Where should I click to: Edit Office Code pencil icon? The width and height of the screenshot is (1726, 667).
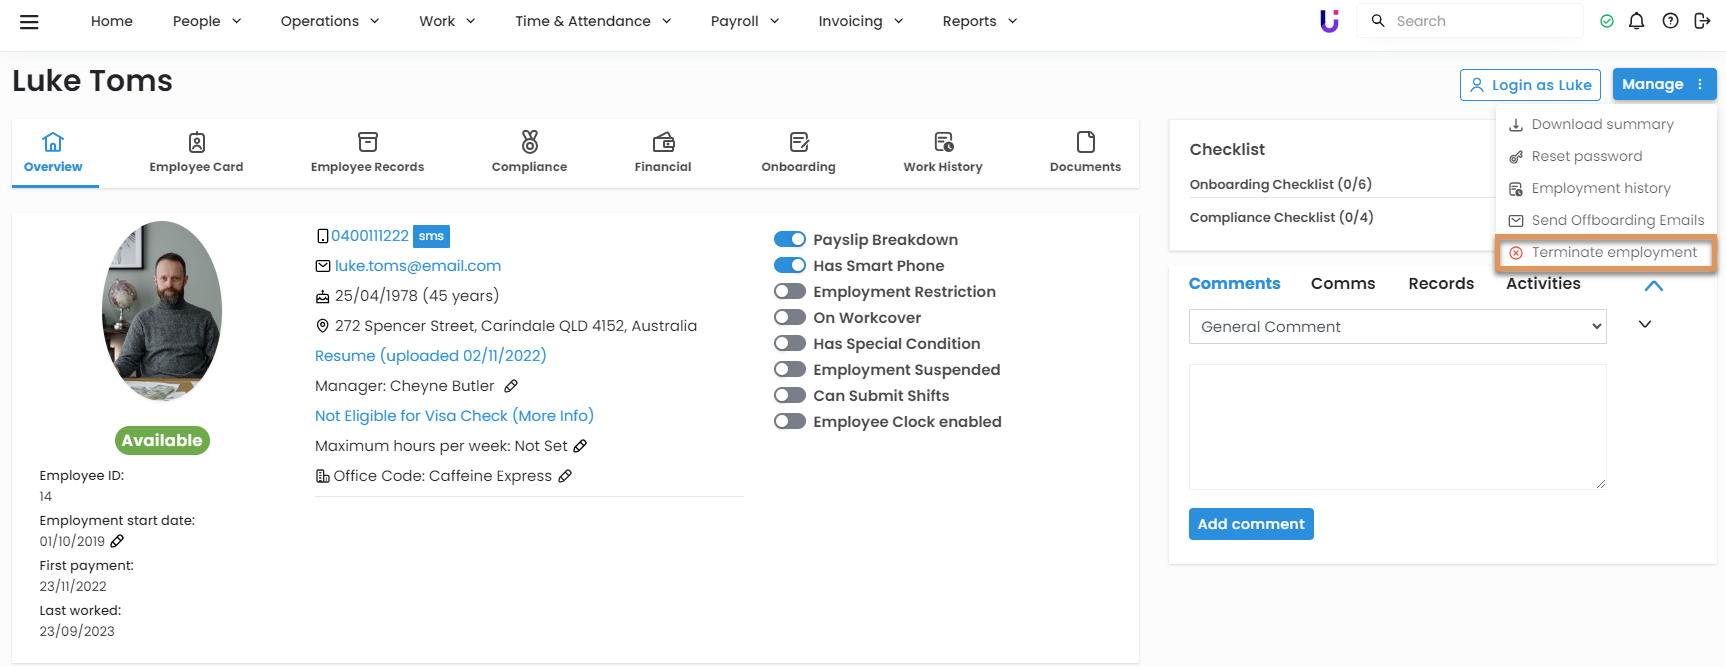pos(565,476)
